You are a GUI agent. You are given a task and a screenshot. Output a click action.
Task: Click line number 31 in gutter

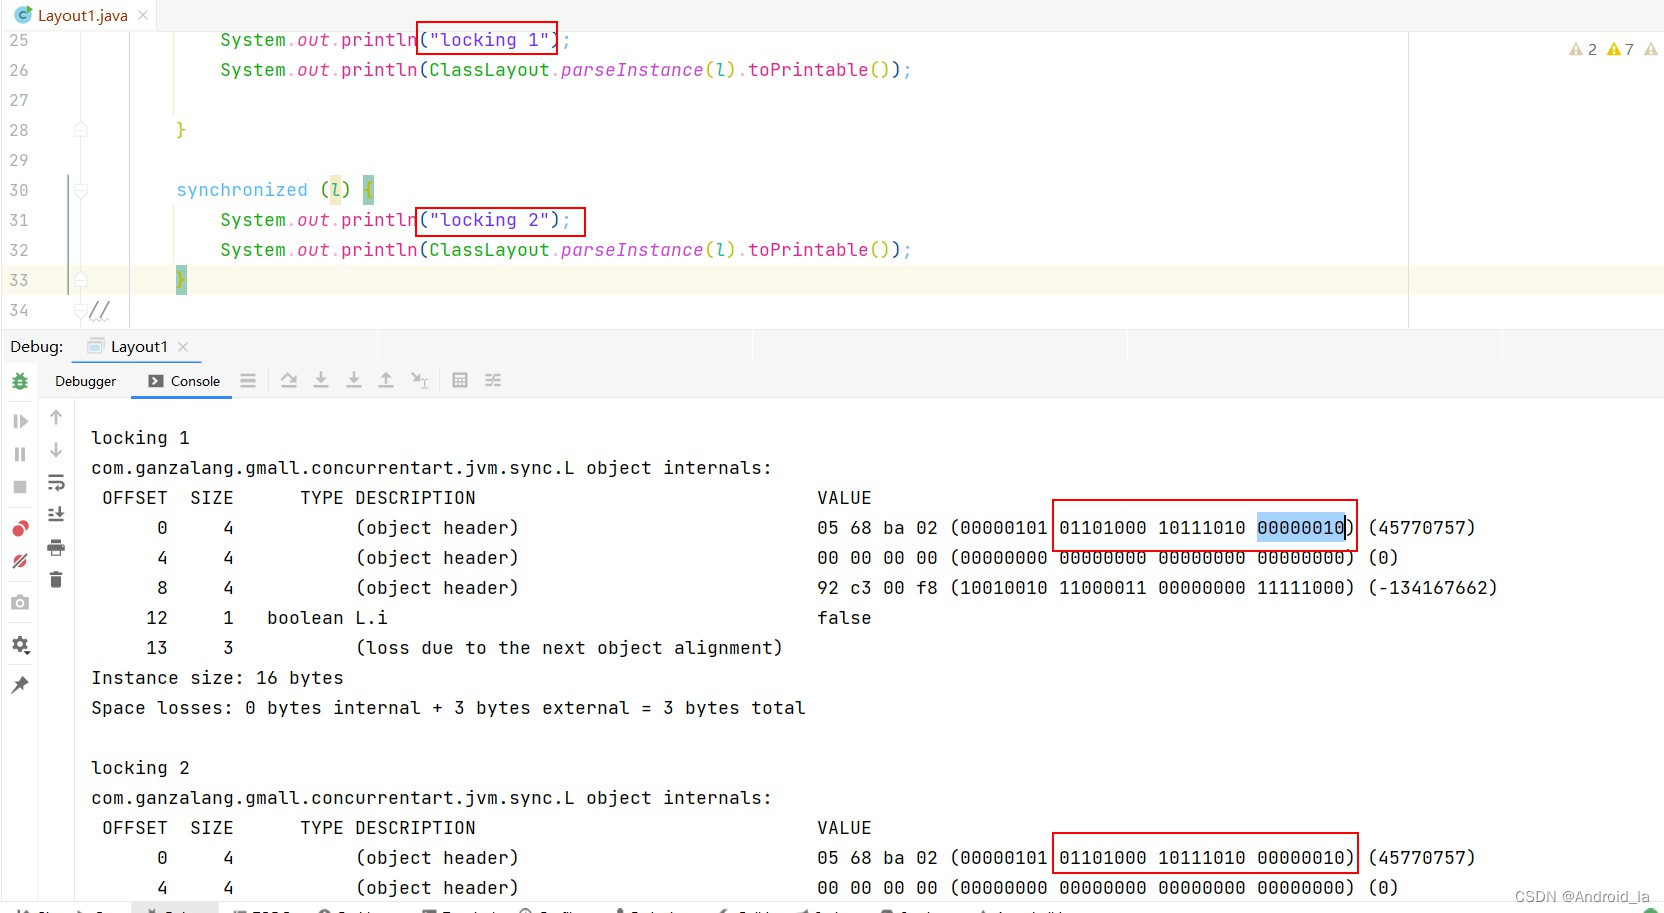(x=19, y=220)
